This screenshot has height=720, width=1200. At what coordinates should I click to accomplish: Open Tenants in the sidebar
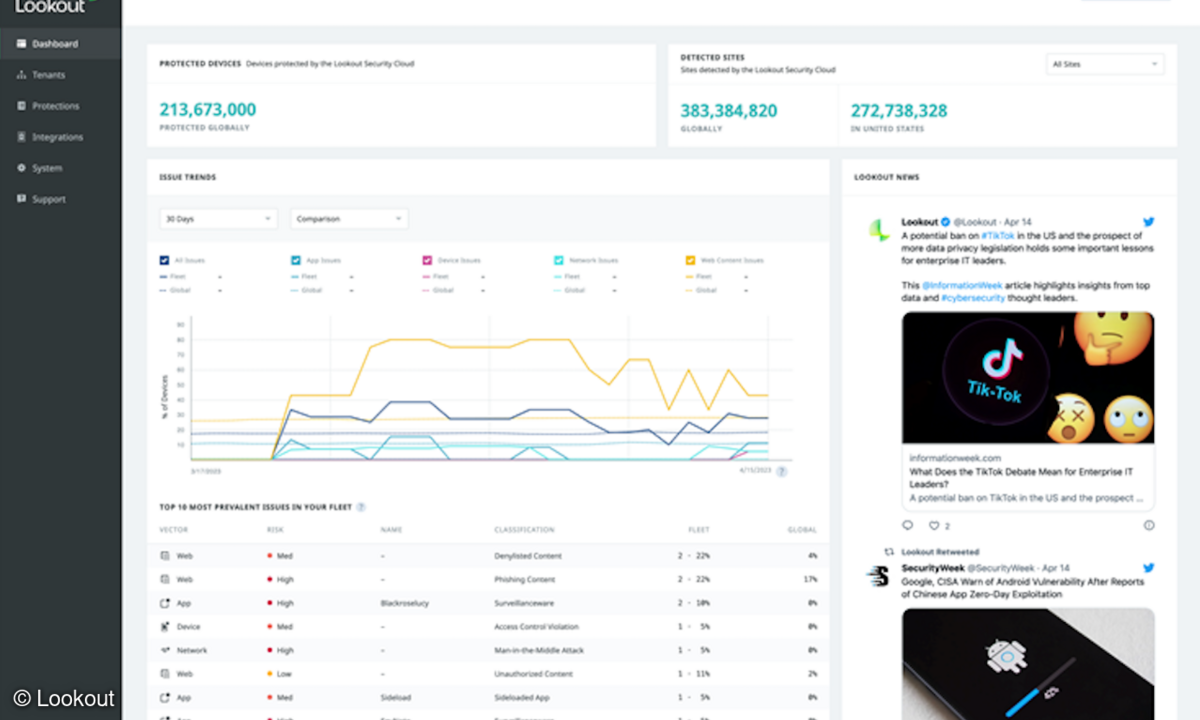coord(60,75)
